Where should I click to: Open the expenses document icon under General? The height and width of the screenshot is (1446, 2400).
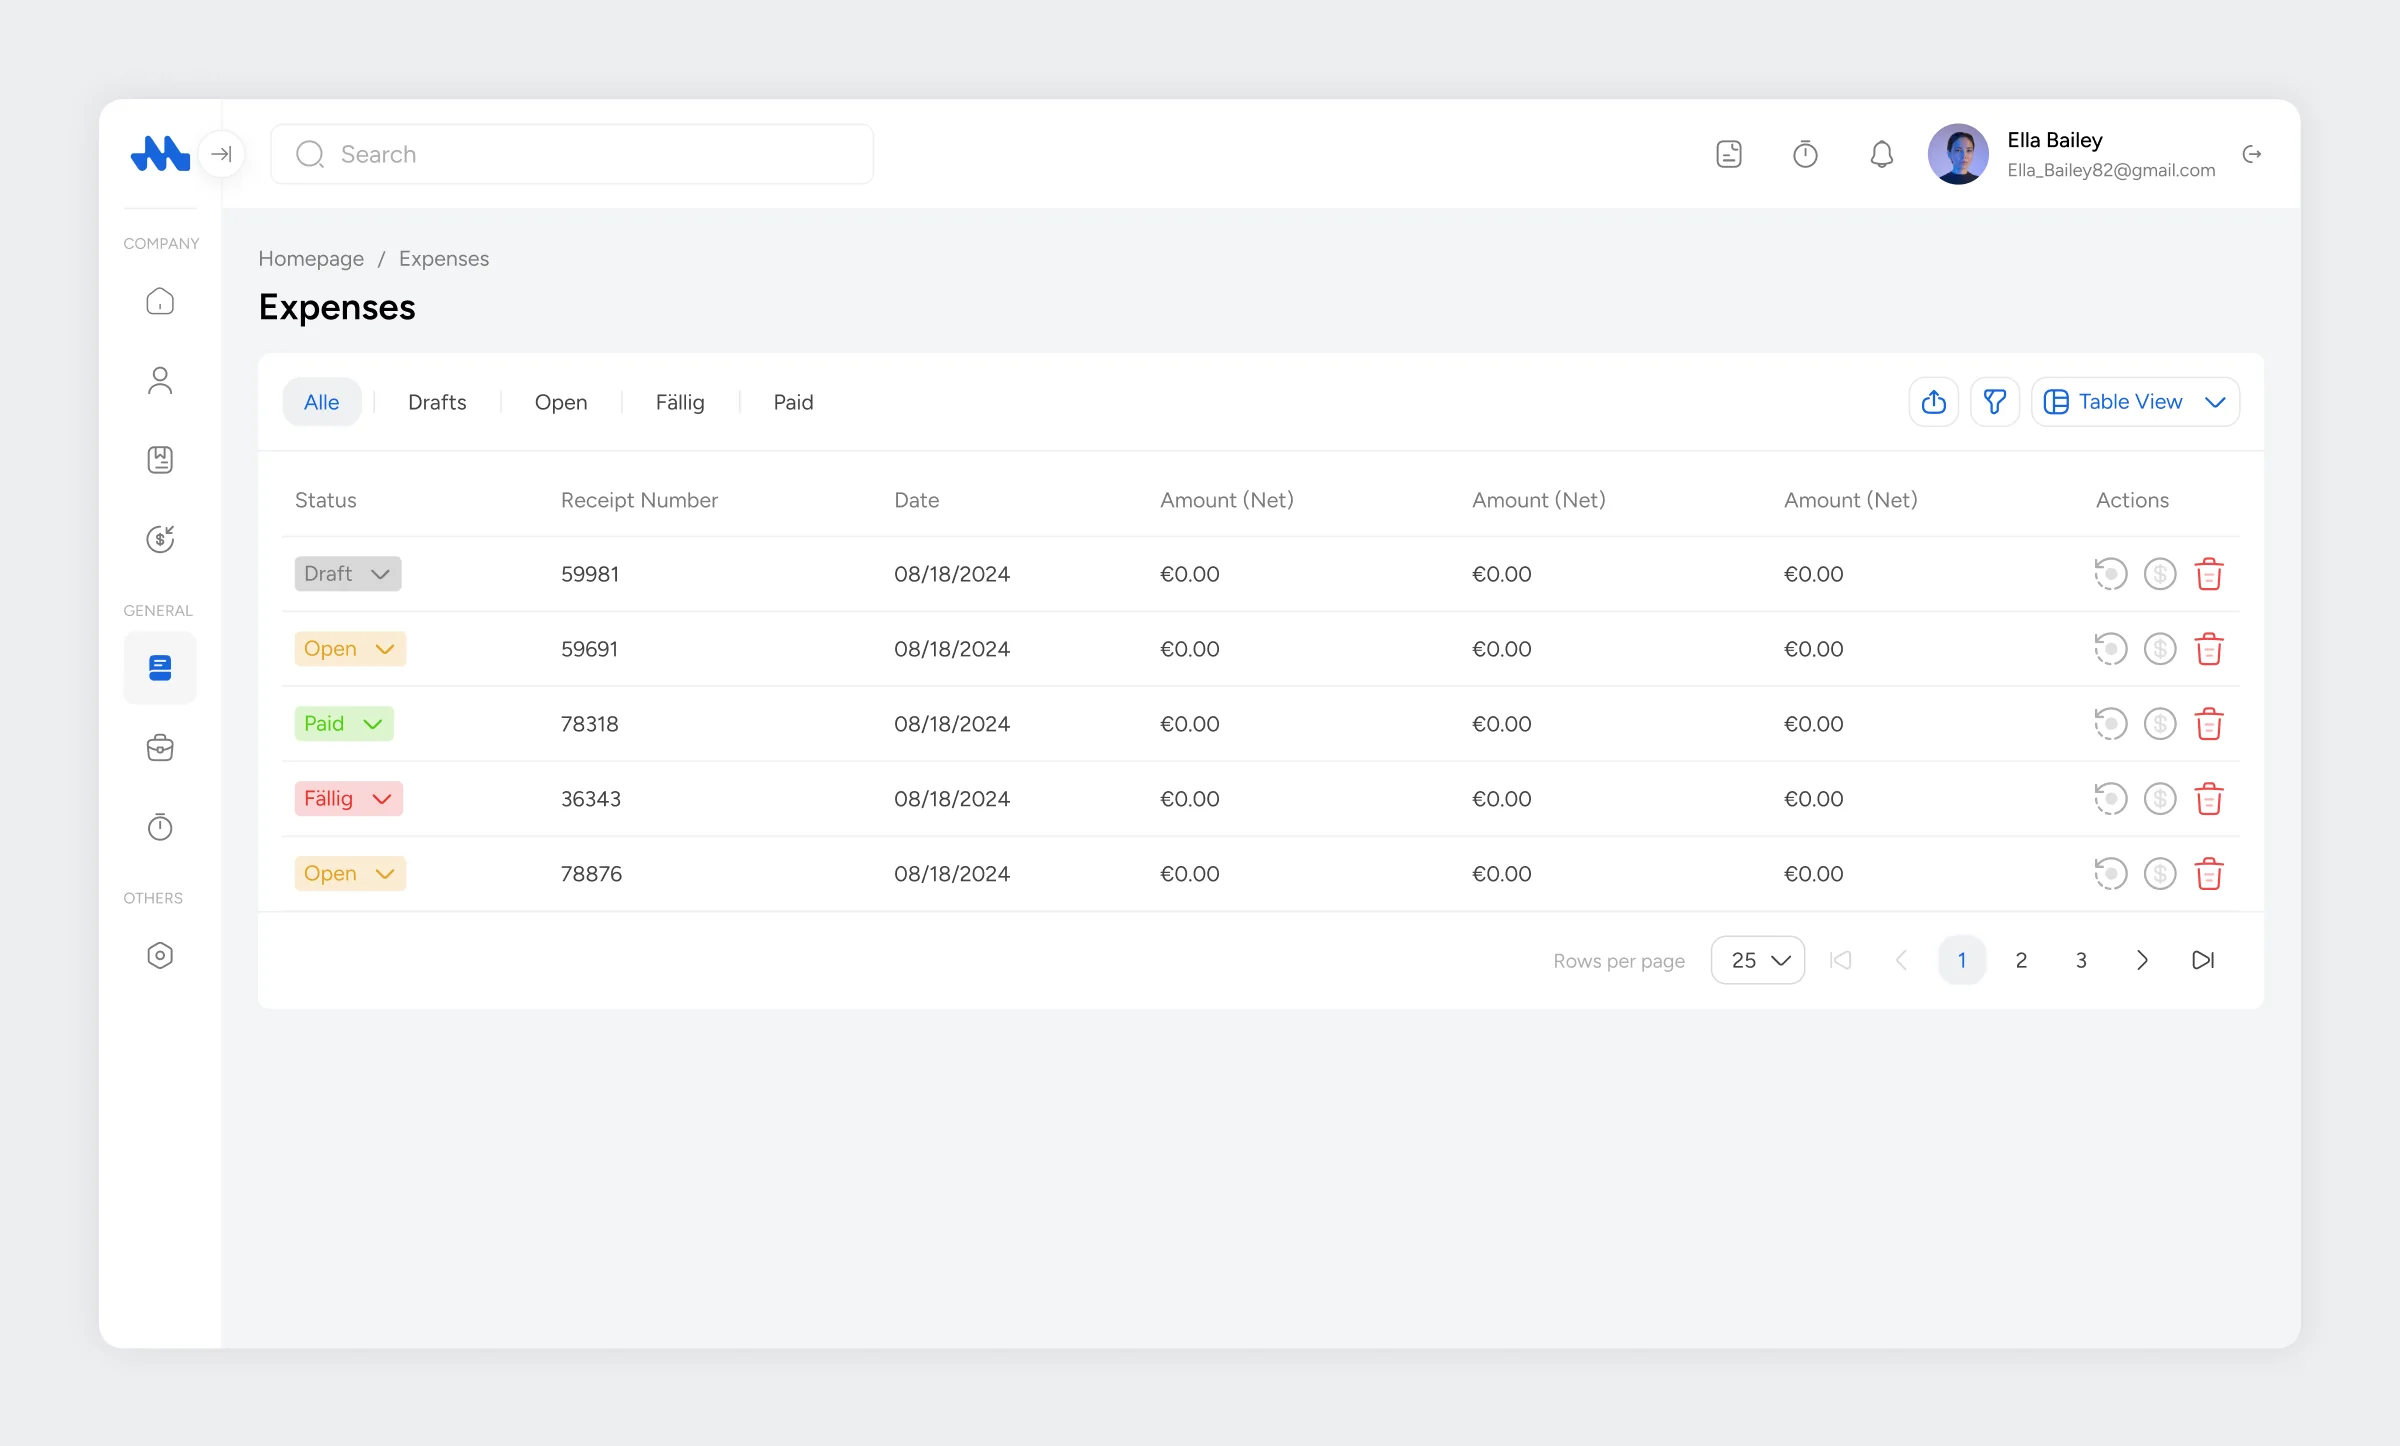coord(160,667)
